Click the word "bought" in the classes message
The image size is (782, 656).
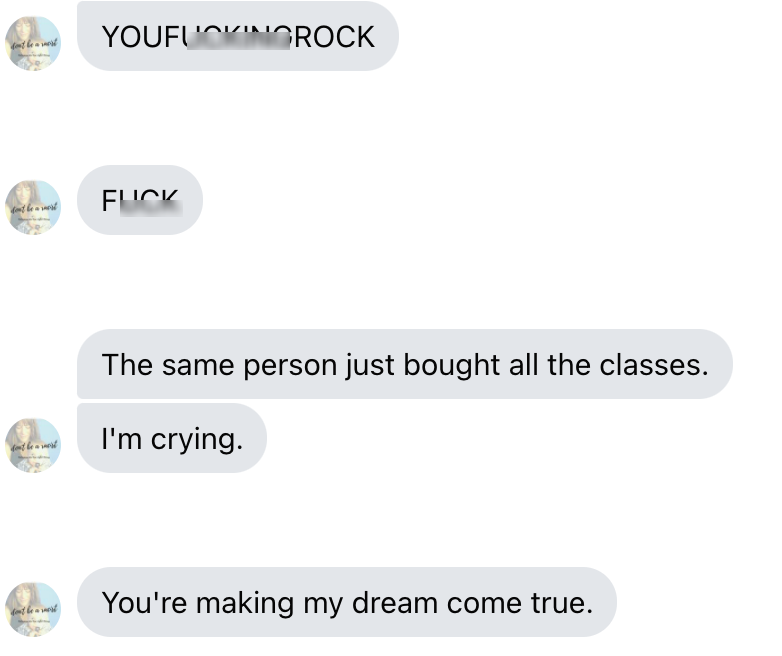(451, 366)
